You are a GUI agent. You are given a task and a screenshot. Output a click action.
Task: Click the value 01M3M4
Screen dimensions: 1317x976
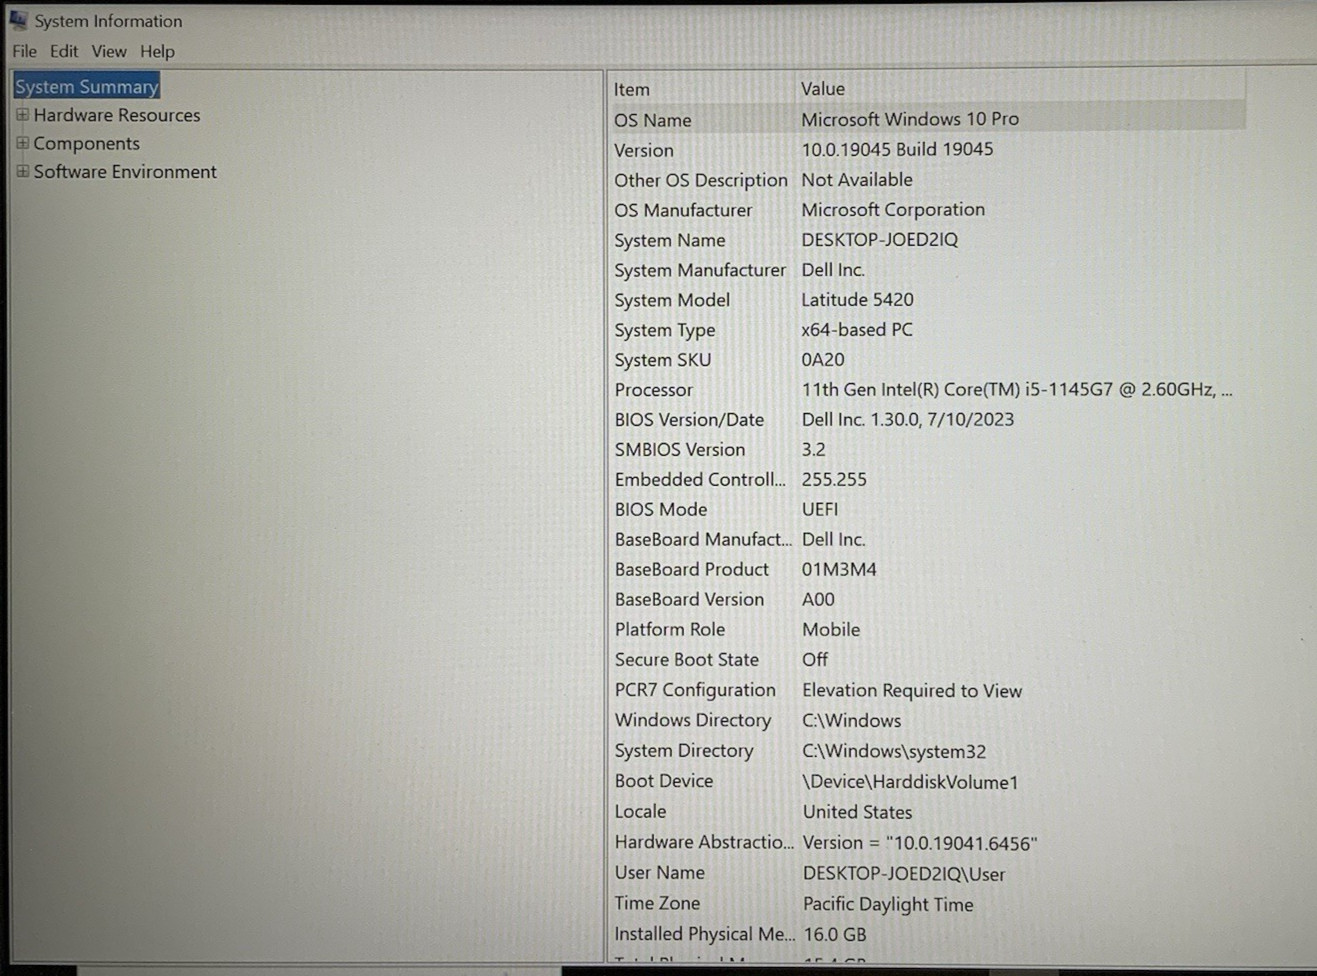[x=839, y=569]
